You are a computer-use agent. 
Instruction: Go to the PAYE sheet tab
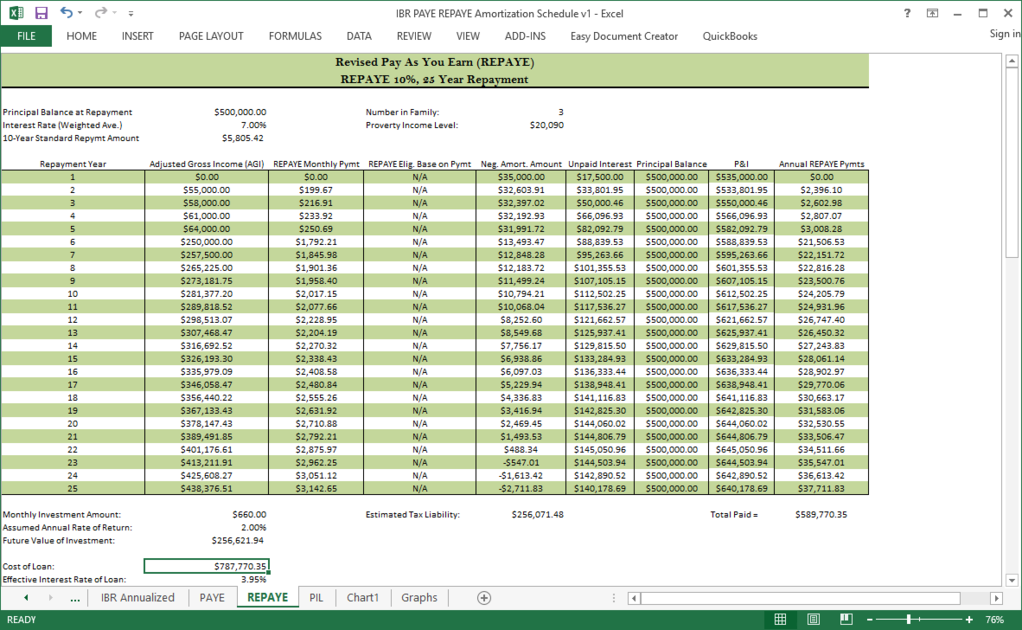212,597
